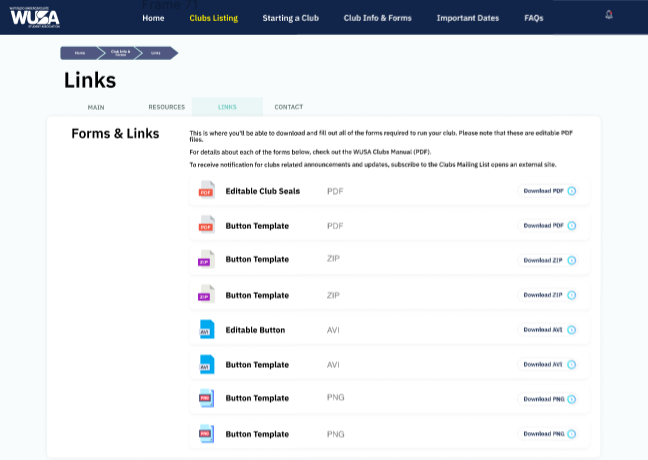Open the WUSA Clubs Manual (PDF) link
The width and height of the screenshot is (648, 460).
coord(391,152)
